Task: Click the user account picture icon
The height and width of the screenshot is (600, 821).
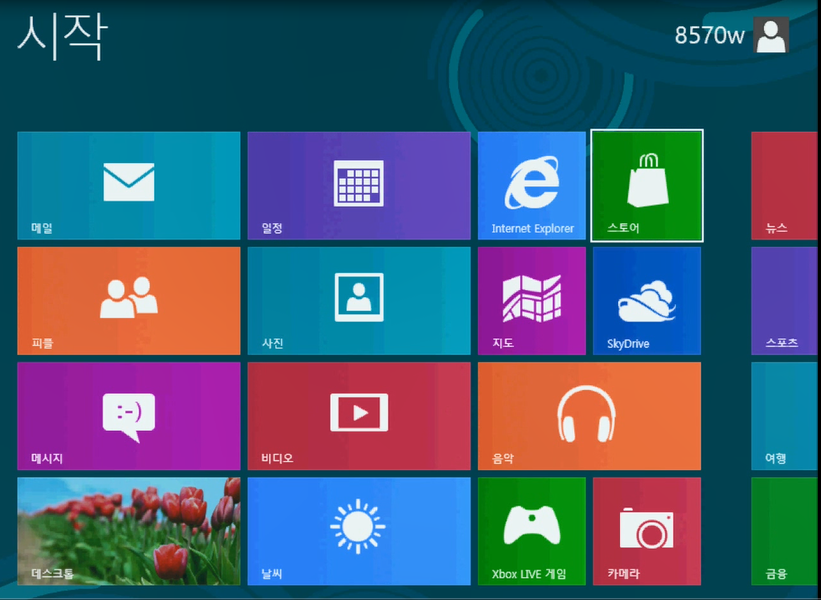Action: pyautogui.click(x=771, y=35)
